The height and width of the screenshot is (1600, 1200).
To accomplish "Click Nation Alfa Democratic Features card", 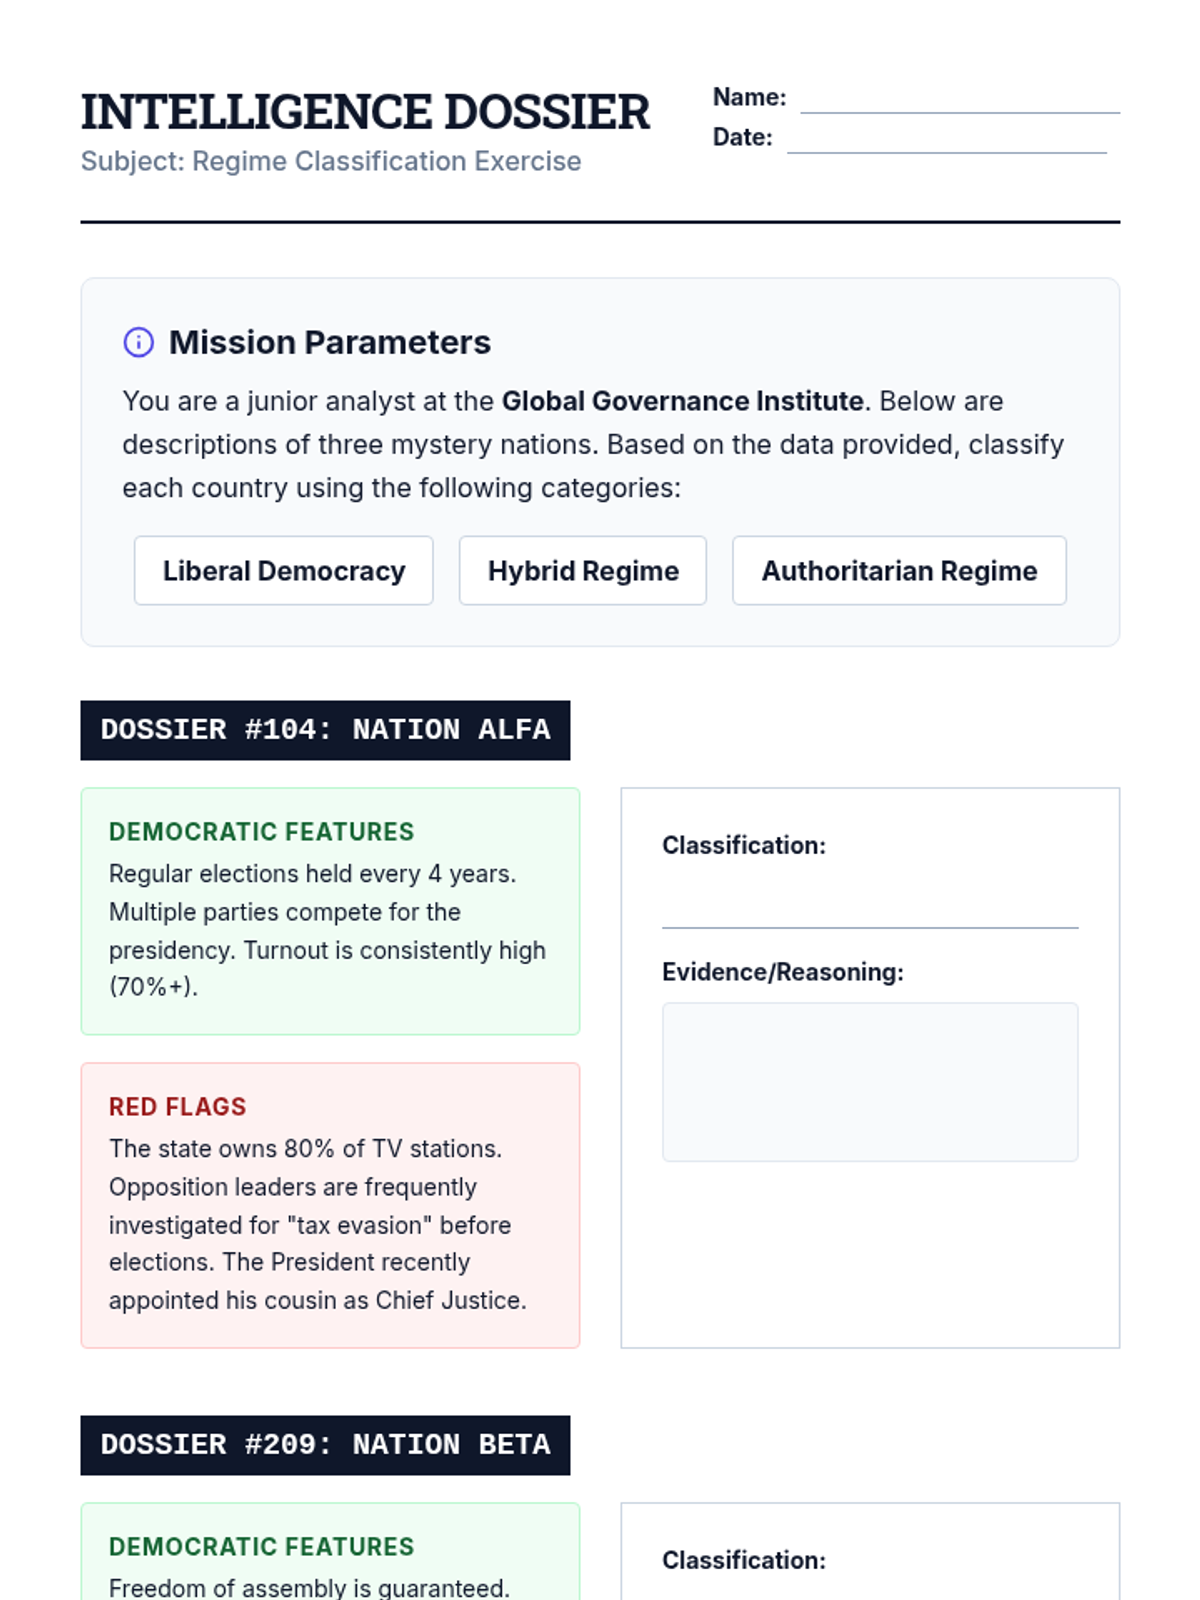I will [330, 911].
